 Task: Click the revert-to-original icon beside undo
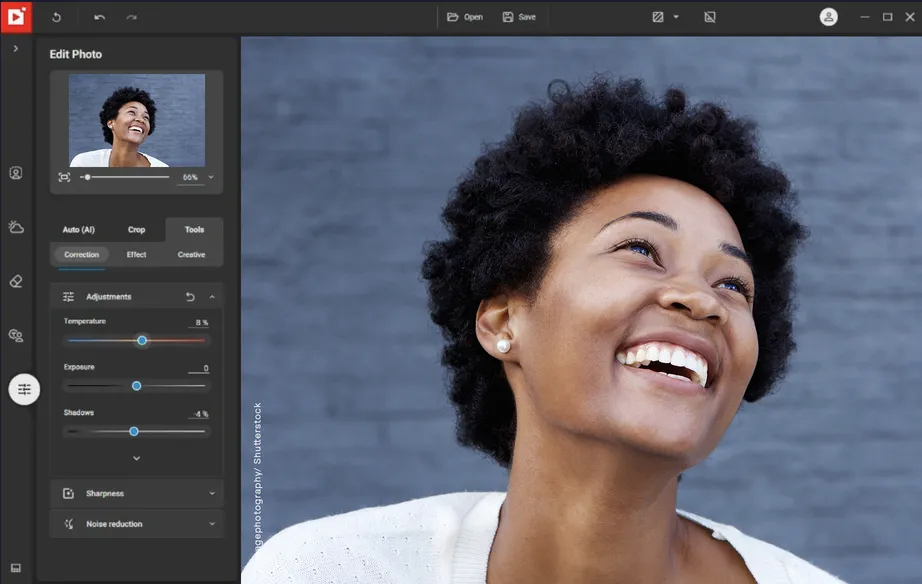(x=56, y=17)
